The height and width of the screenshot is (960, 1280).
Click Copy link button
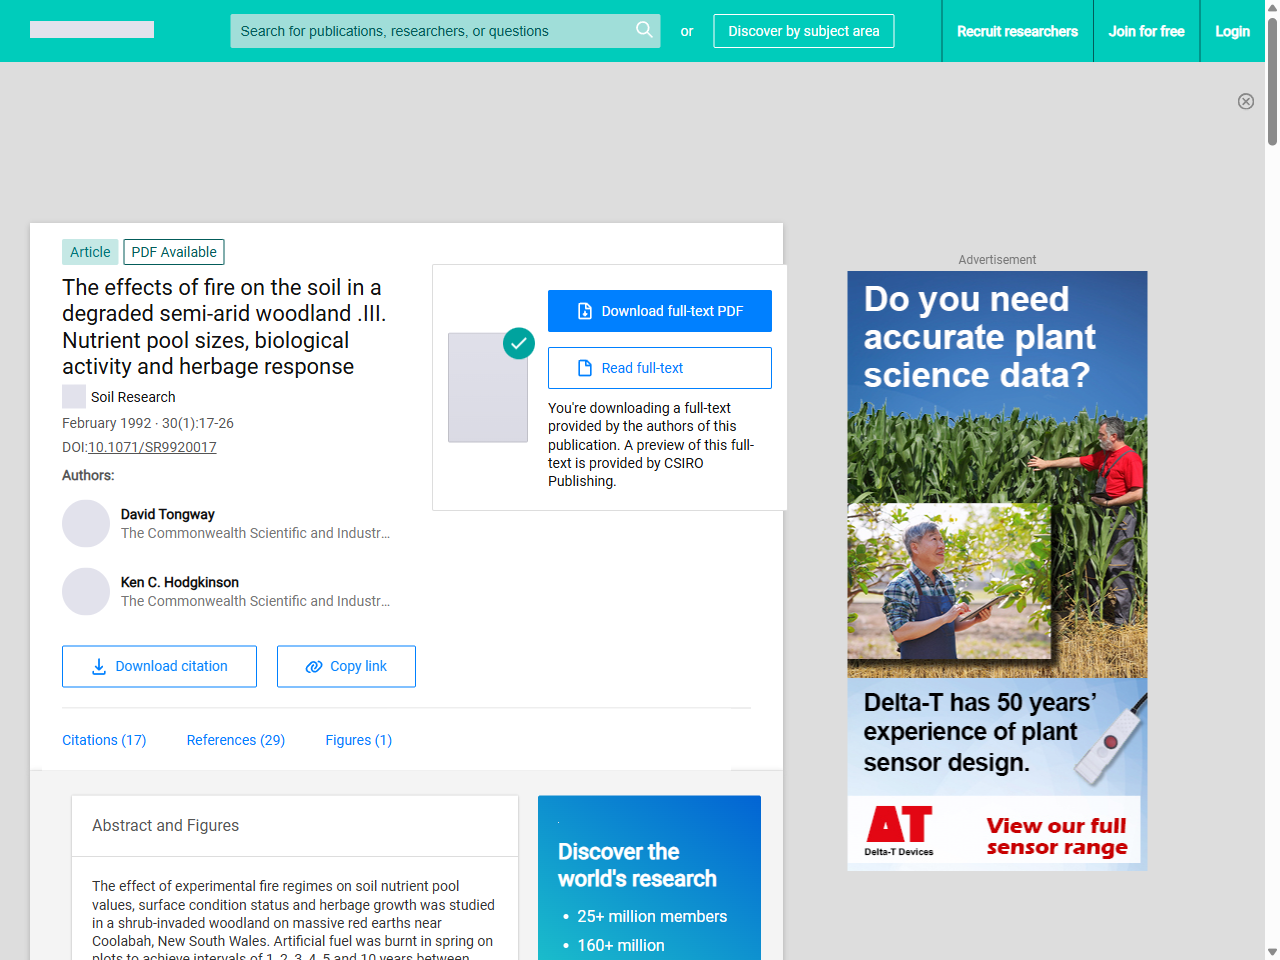[x=346, y=666]
